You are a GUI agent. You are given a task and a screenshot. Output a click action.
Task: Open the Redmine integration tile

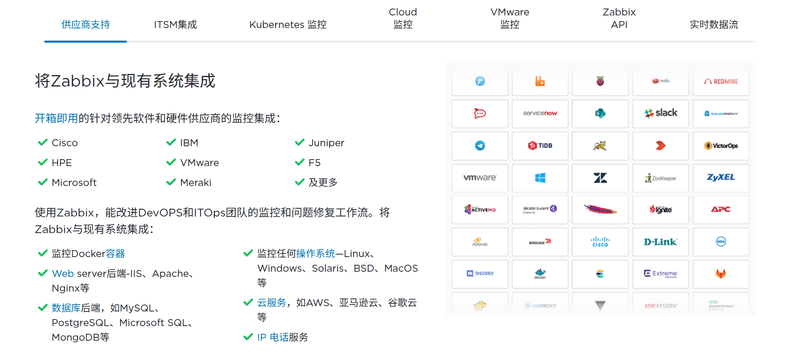(720, 82)
